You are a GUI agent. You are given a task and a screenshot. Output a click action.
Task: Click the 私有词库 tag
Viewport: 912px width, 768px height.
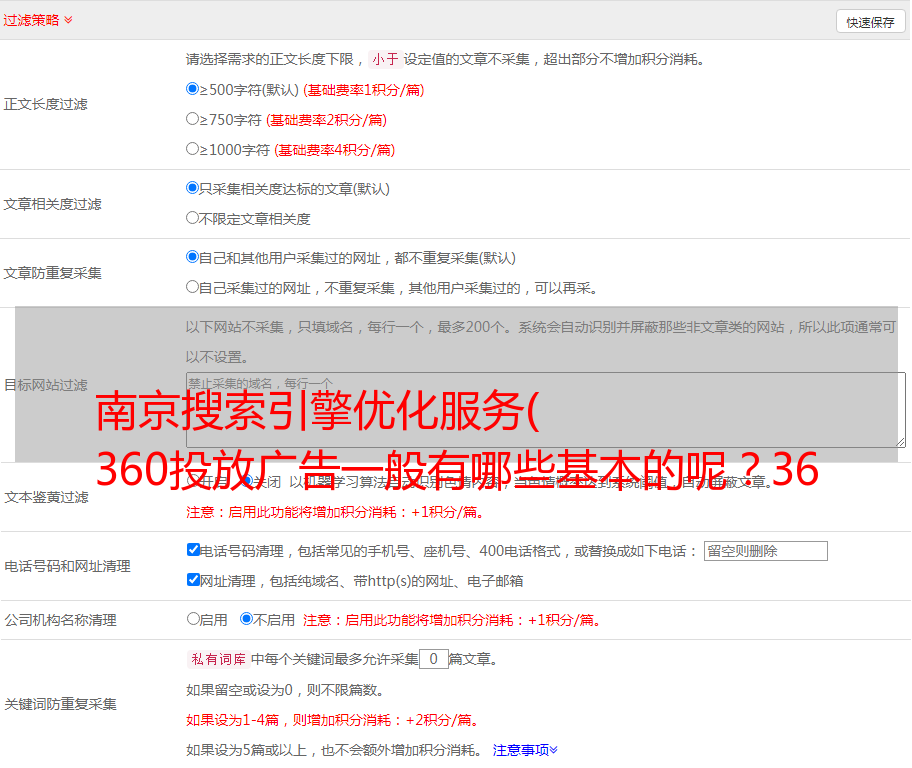219,659
